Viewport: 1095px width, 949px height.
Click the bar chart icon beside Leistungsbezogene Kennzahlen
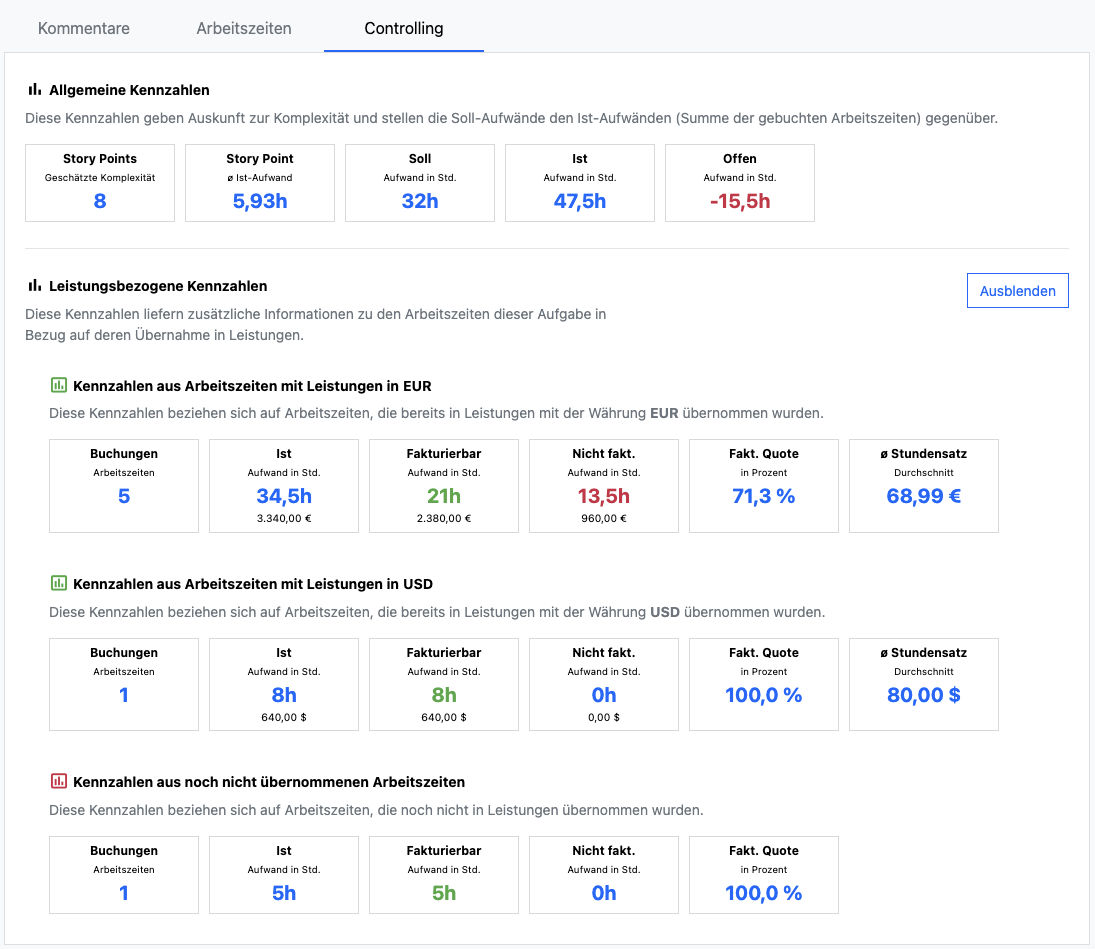34,286
